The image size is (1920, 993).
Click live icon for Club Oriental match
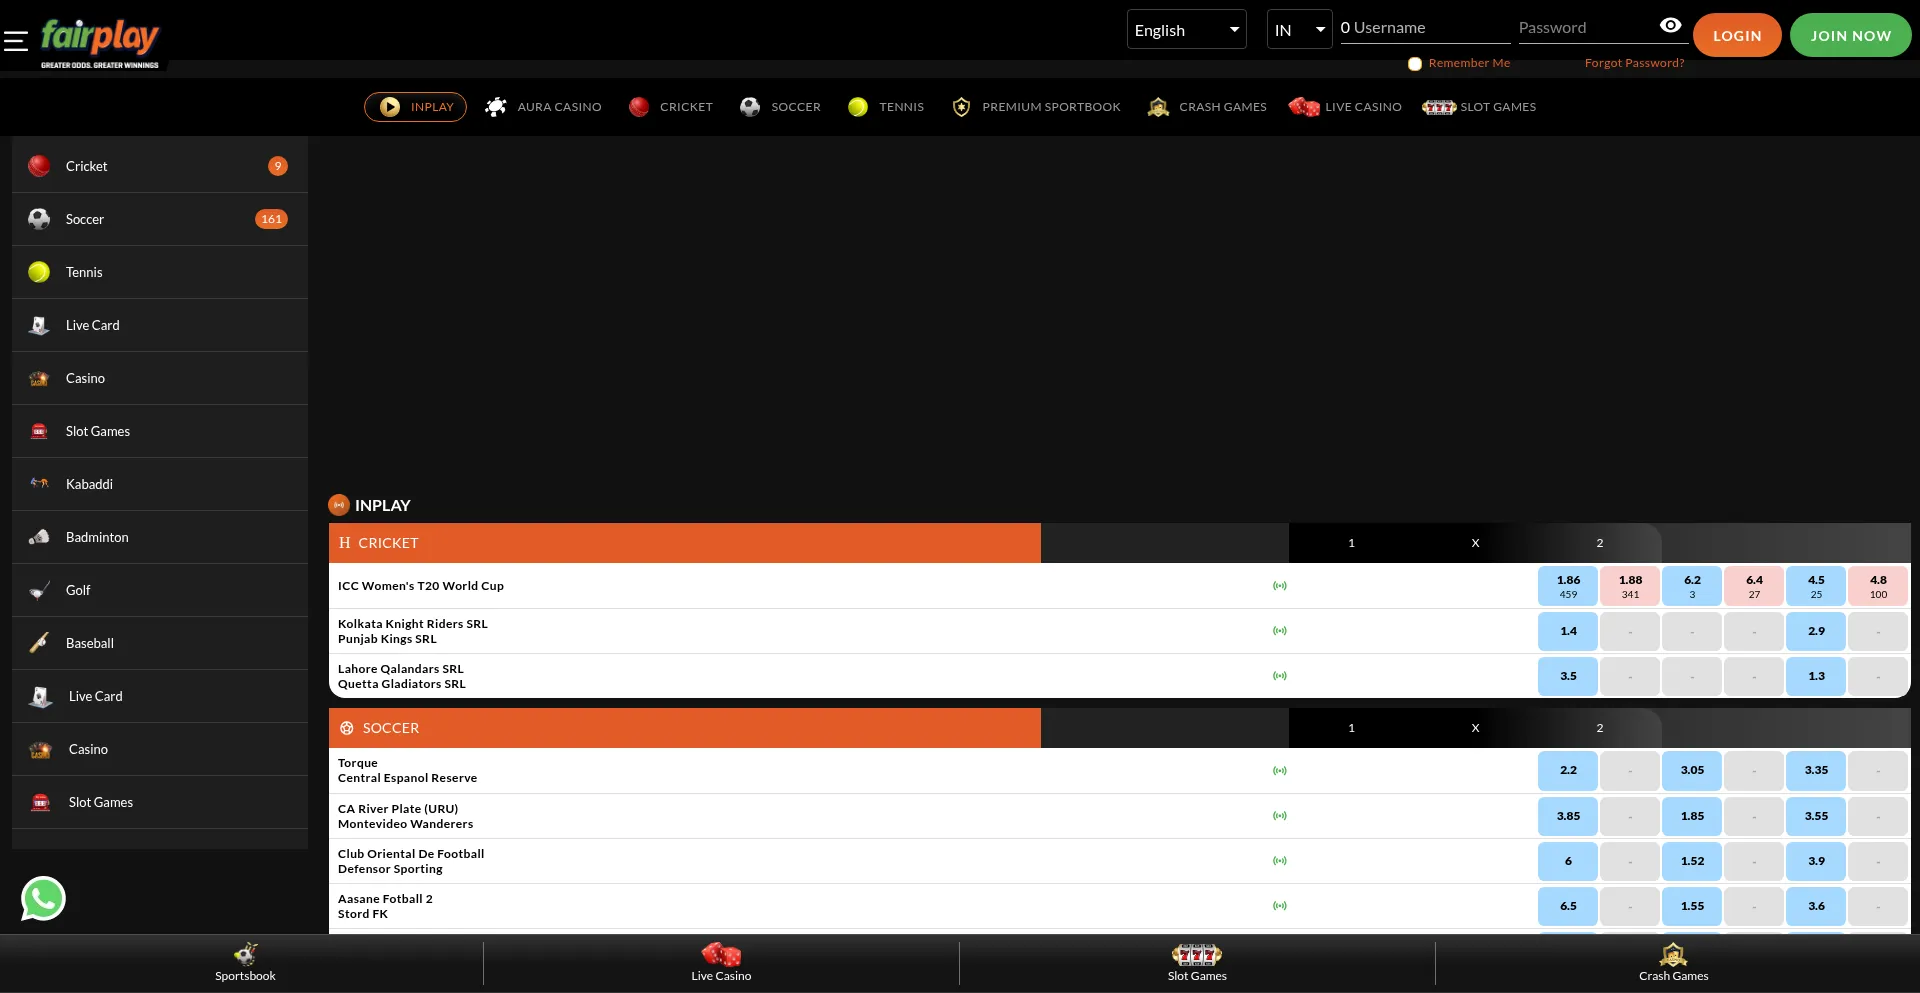click(x=1280, y=861)
